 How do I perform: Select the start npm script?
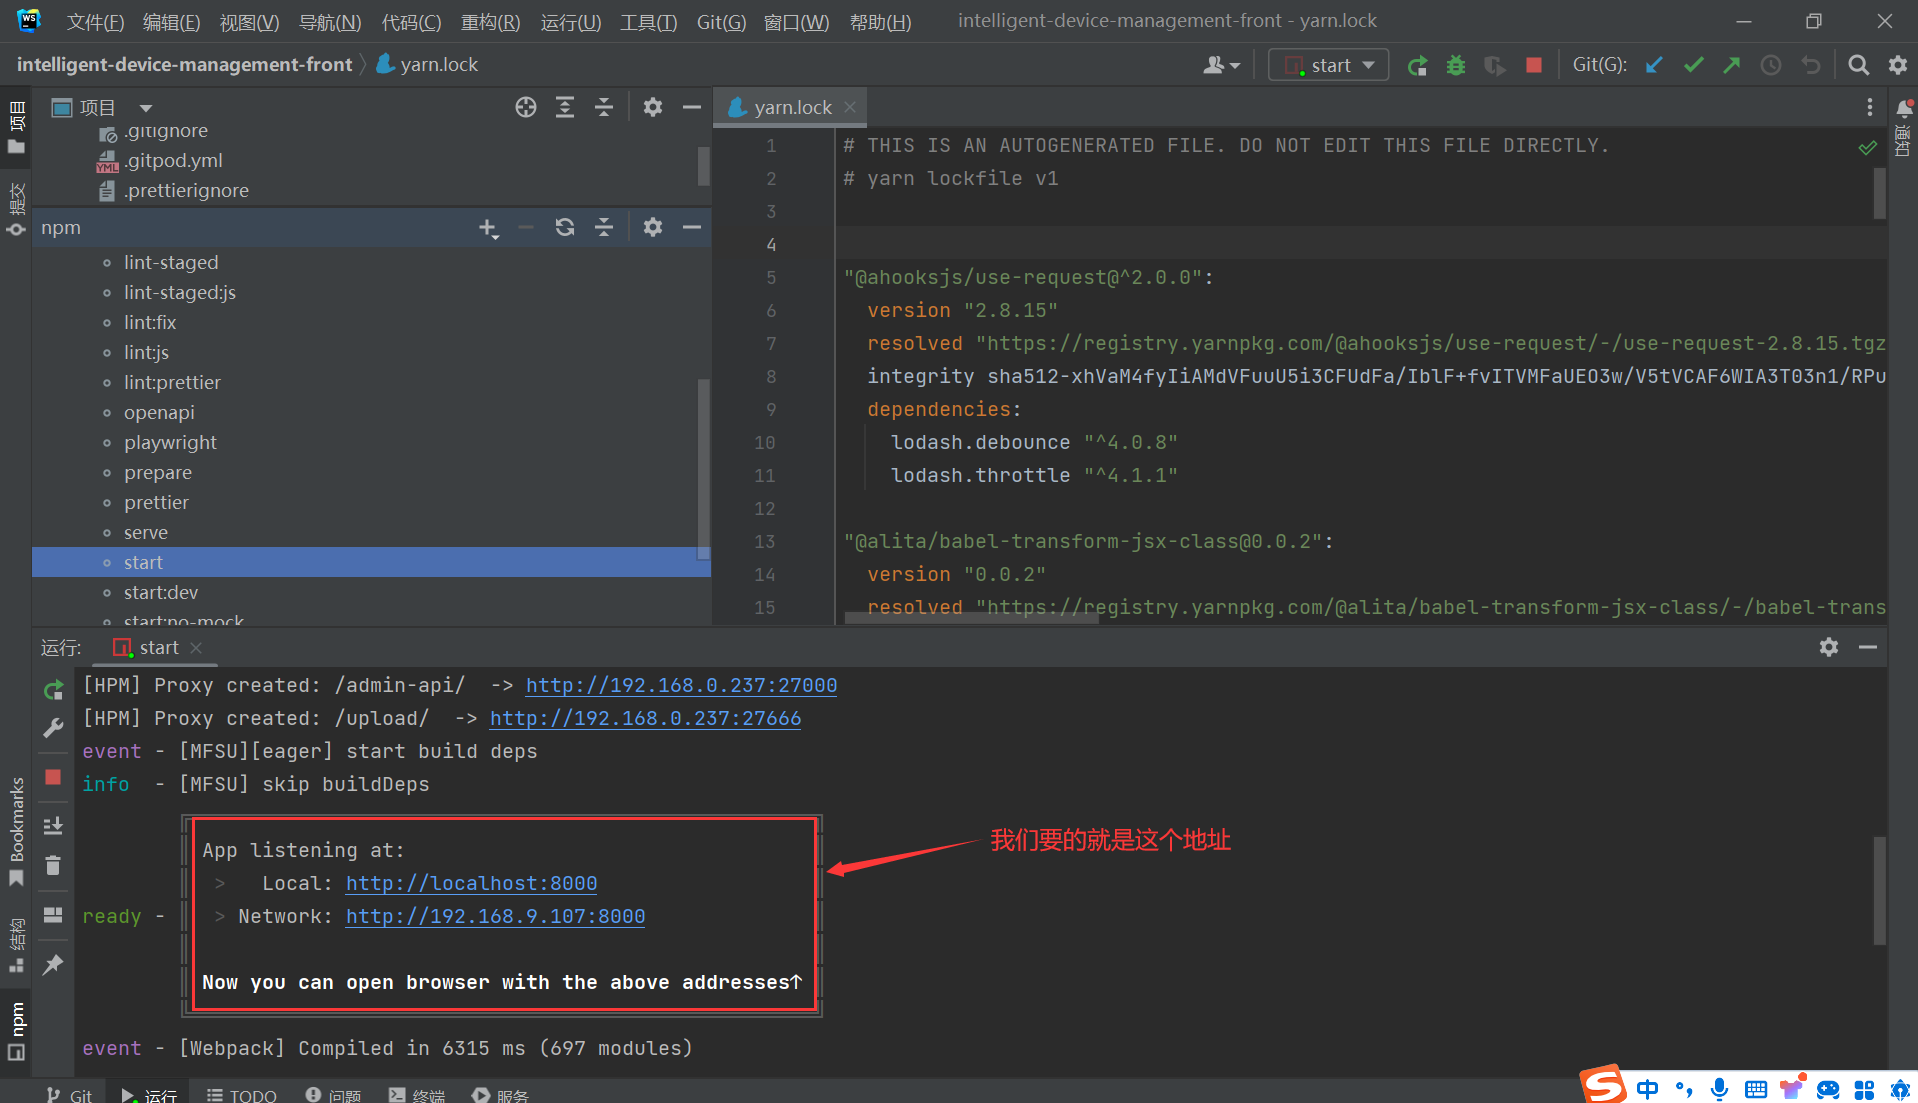(371, 562)
